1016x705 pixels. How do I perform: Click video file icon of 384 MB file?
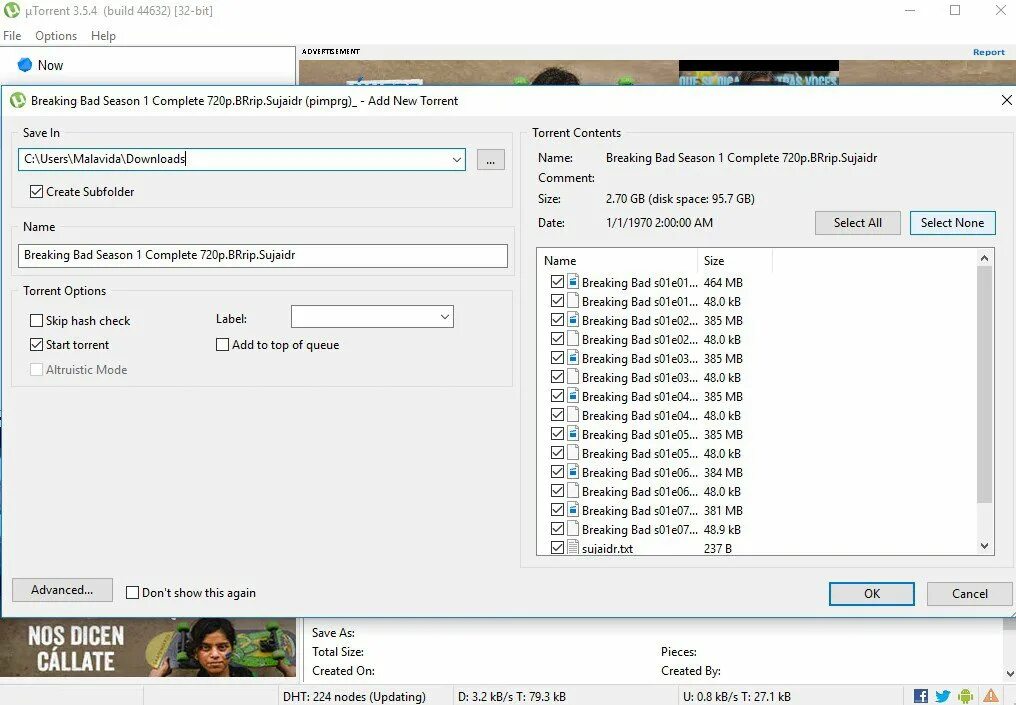point(573,472)
